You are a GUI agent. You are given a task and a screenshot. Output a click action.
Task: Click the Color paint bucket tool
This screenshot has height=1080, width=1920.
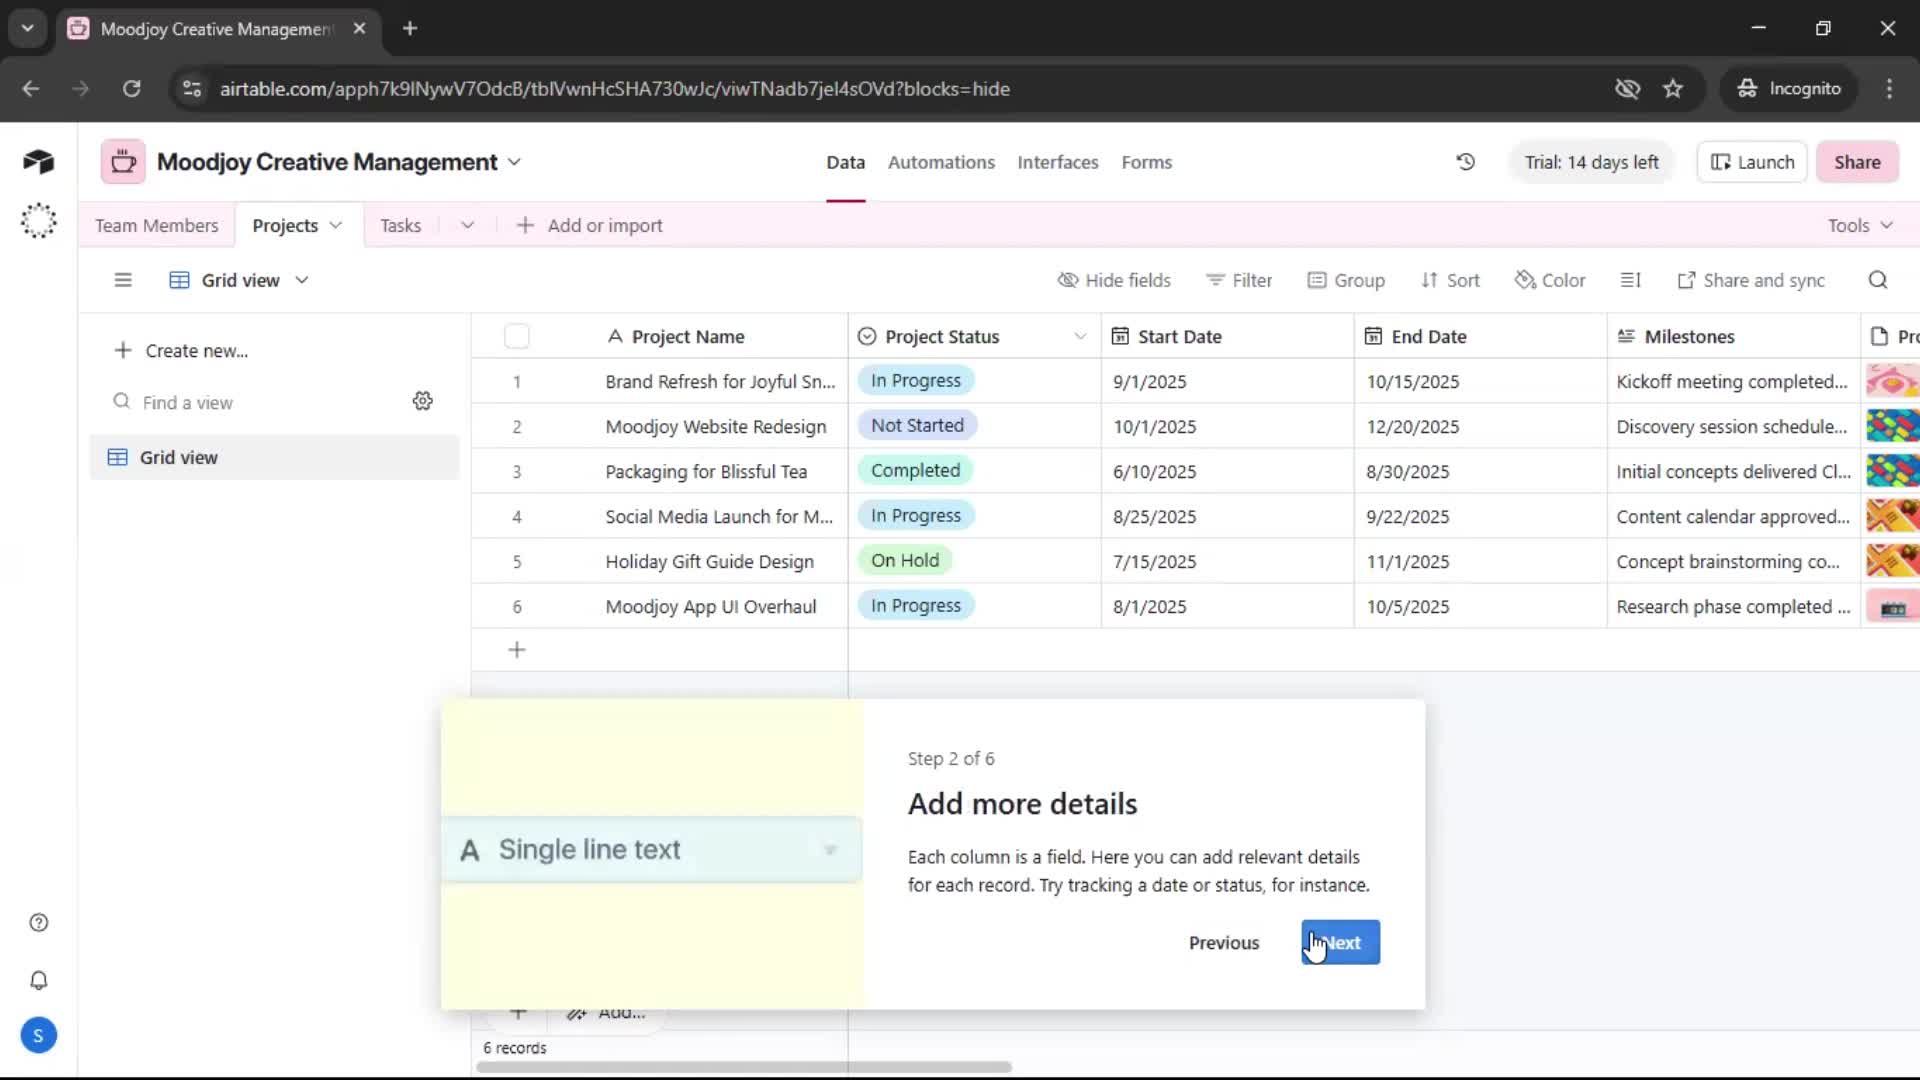[1550, 280]
